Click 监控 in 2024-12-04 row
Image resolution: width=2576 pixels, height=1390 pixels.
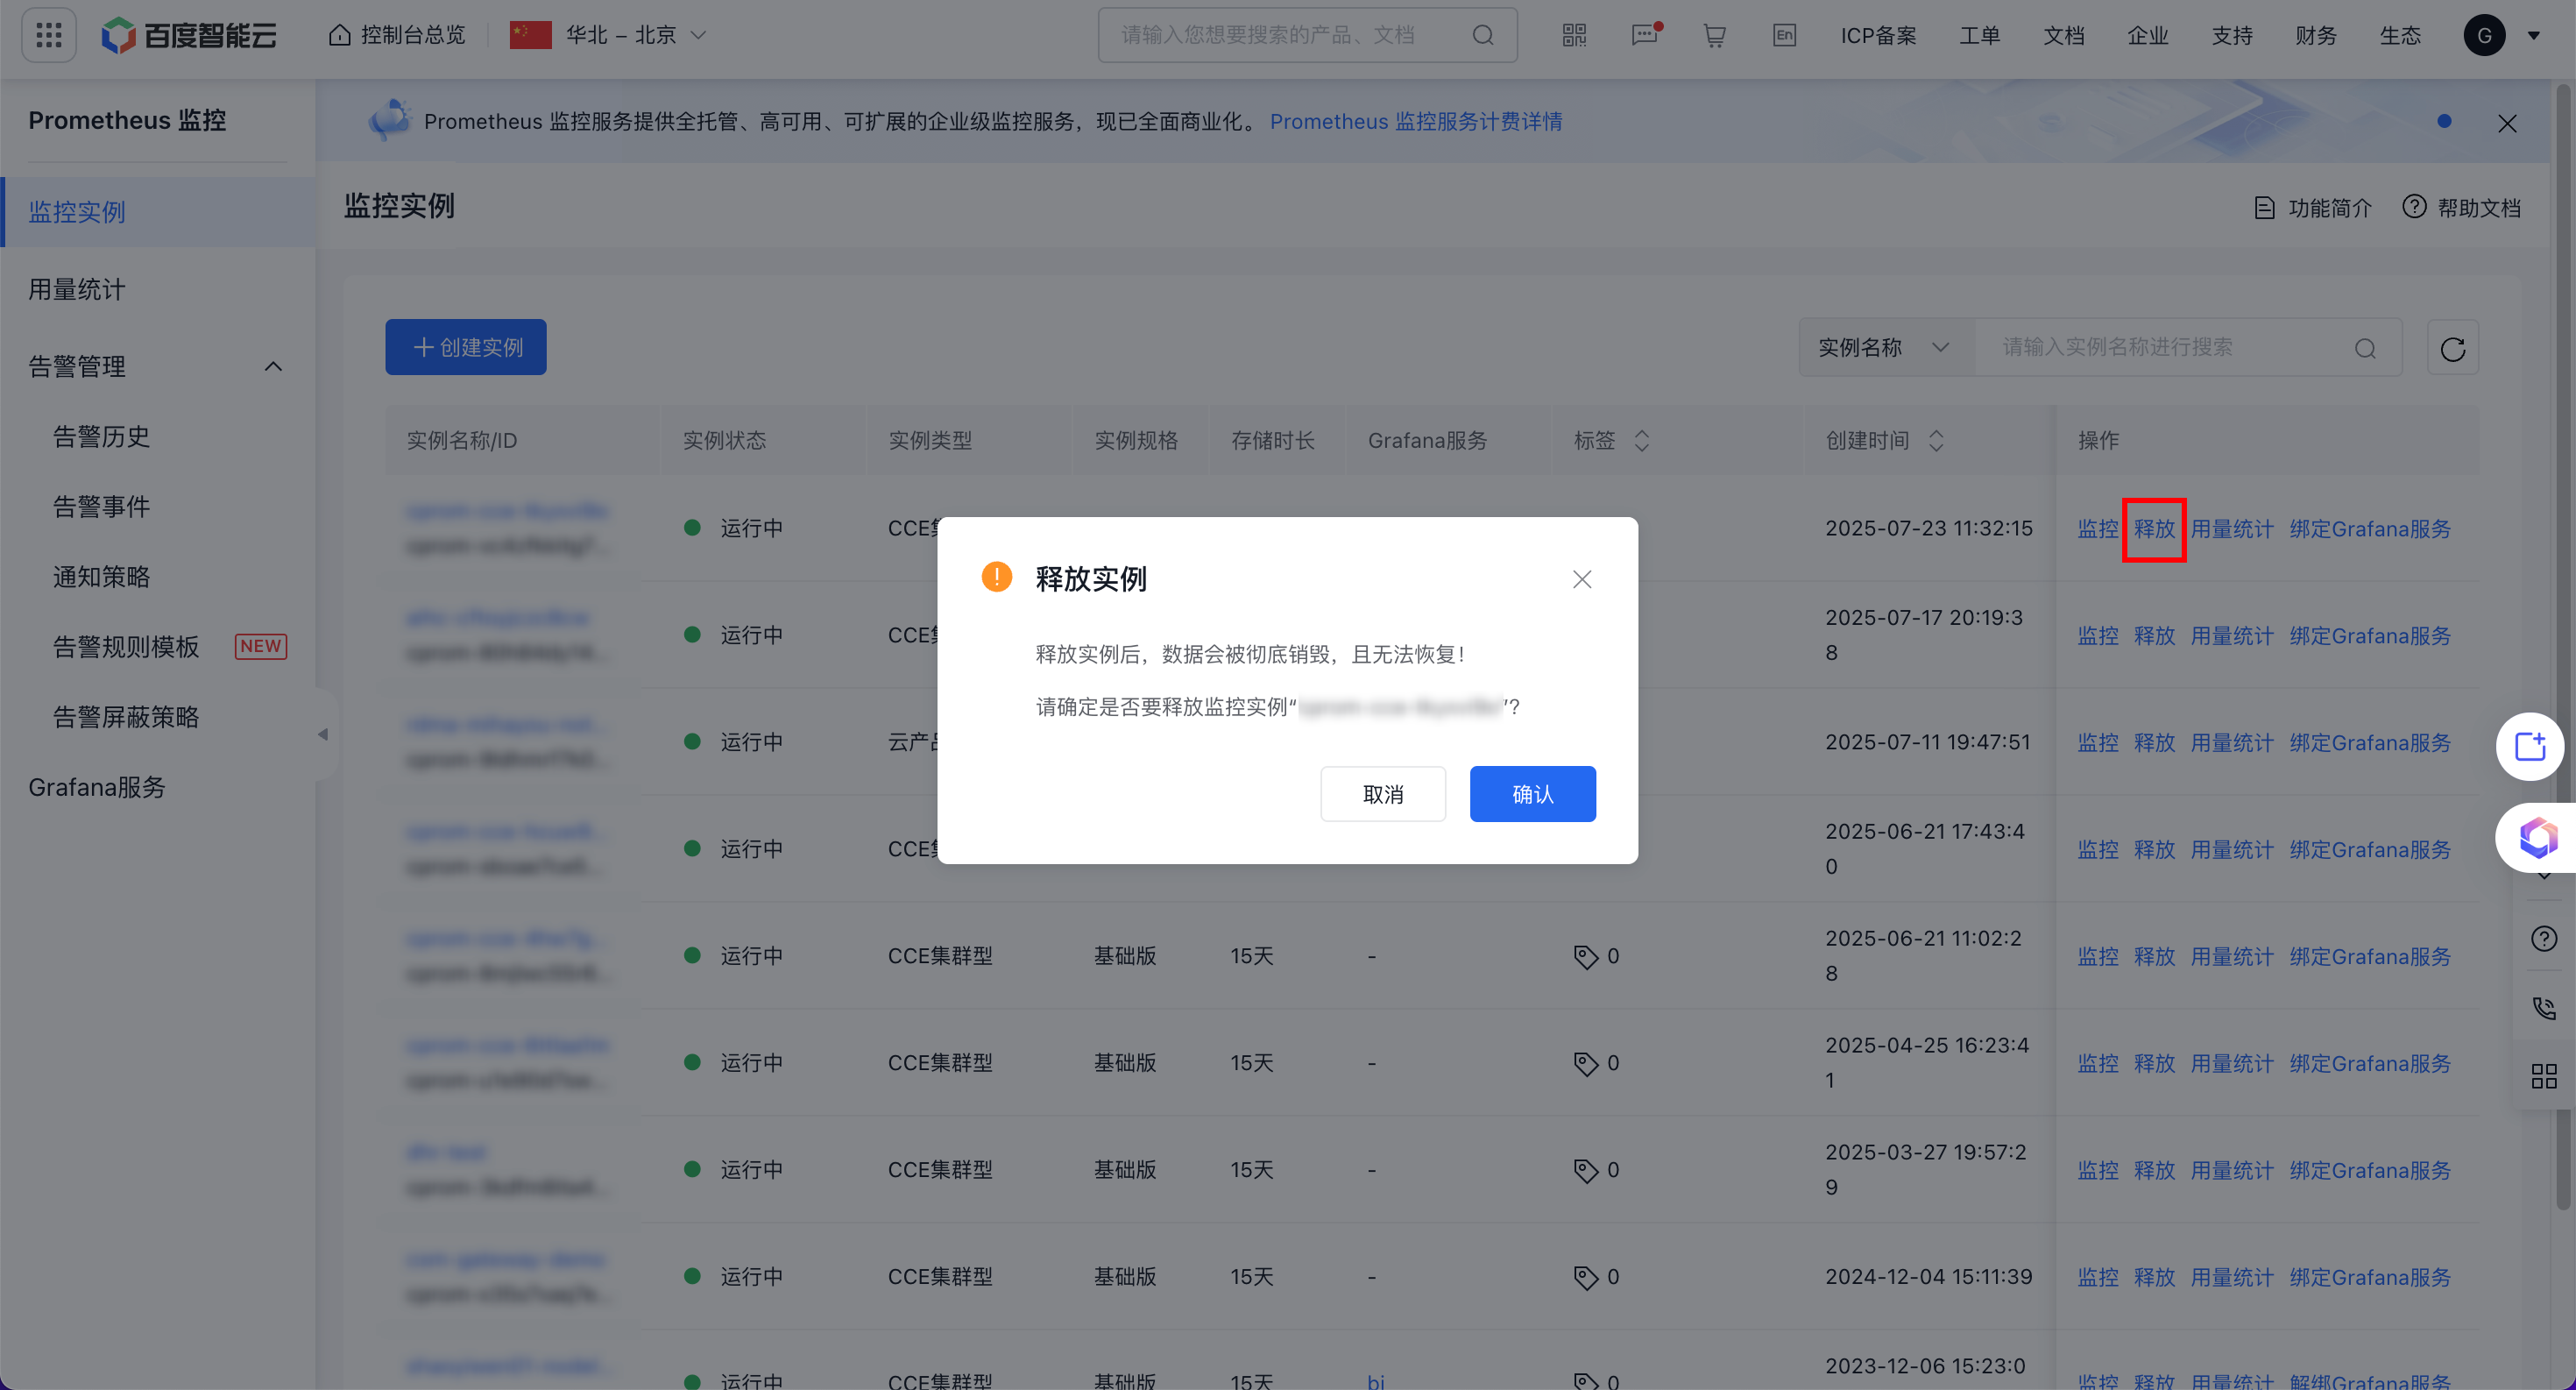pos(2098,1278)
